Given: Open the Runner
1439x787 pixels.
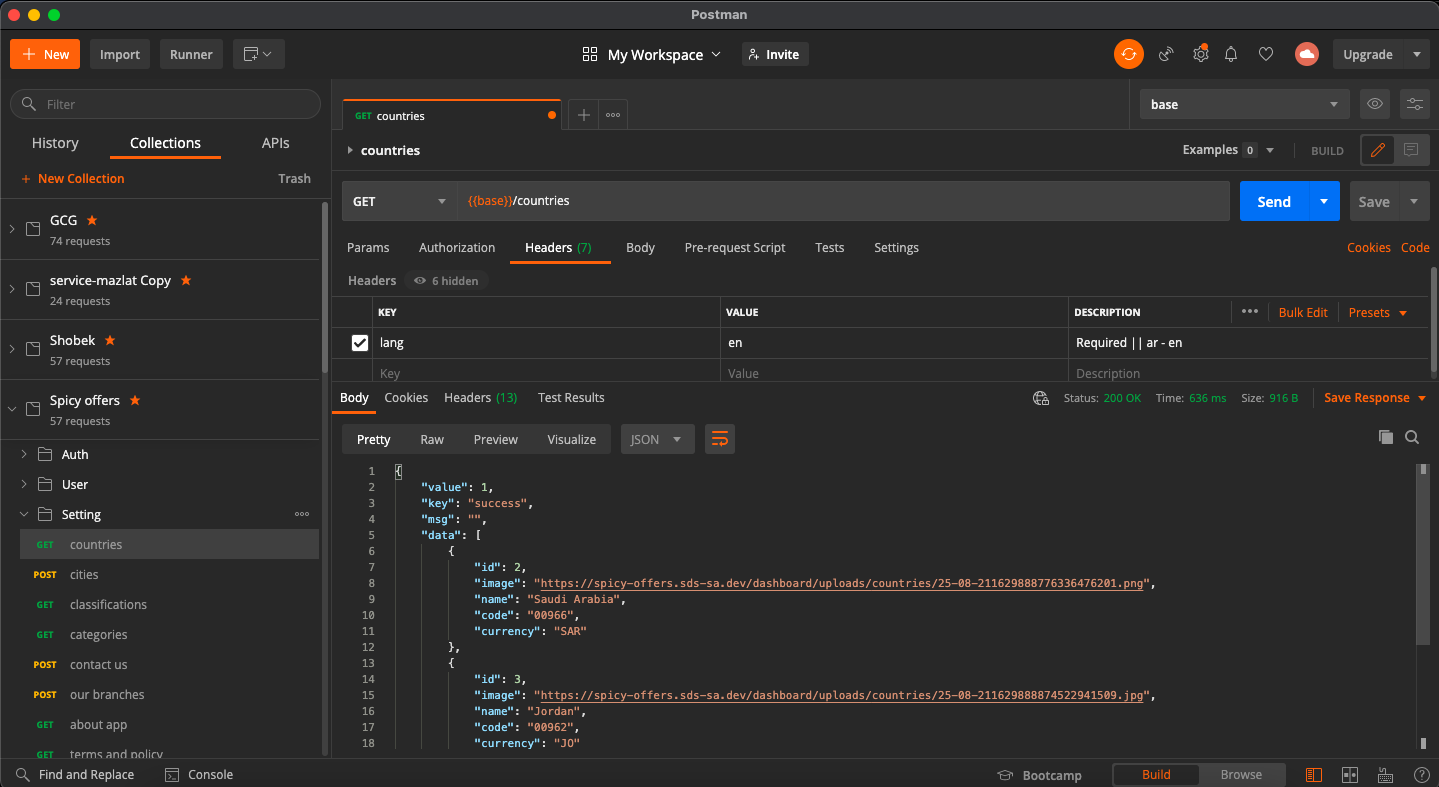Looking at the screenshot, I should (191, 54).
